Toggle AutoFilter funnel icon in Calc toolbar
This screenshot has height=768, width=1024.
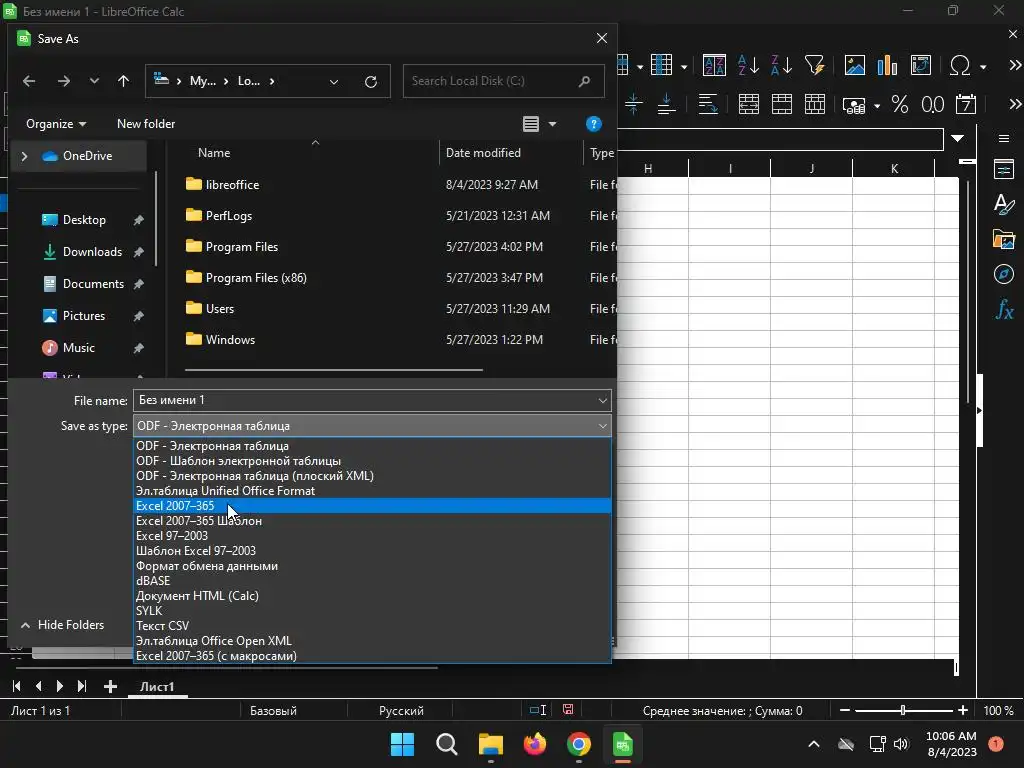814,65
